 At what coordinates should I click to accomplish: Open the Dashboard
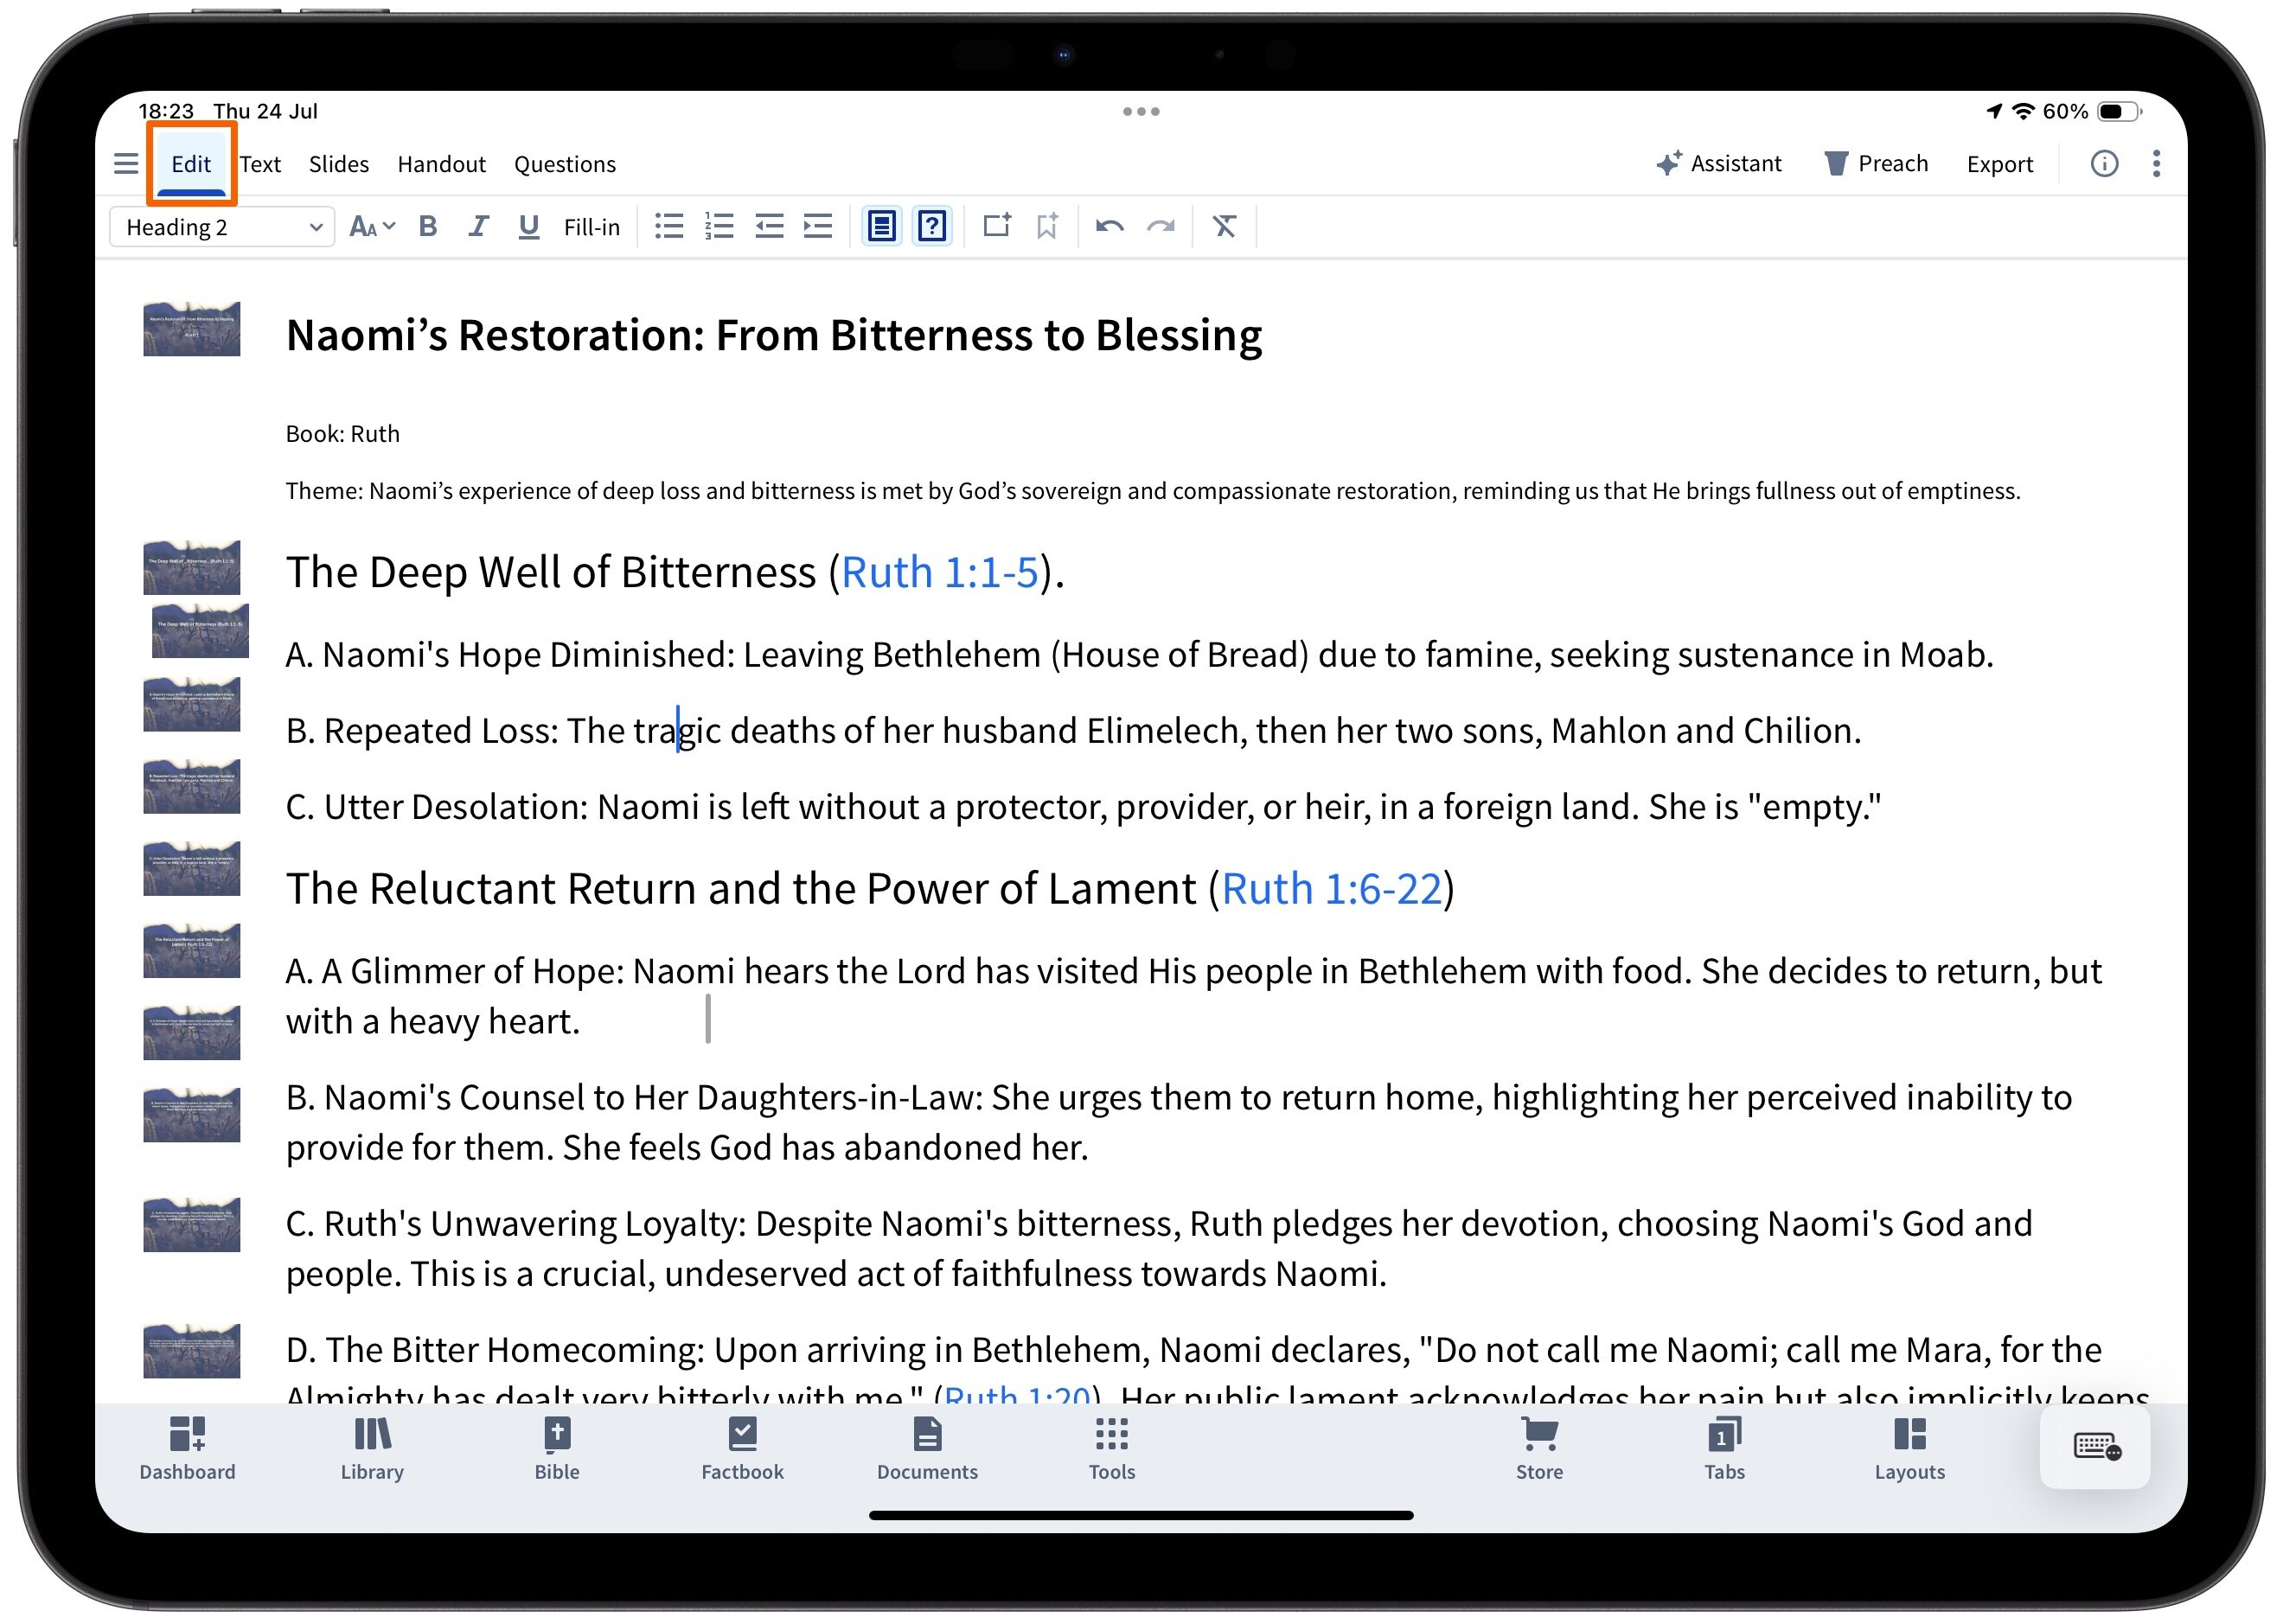187,1449
